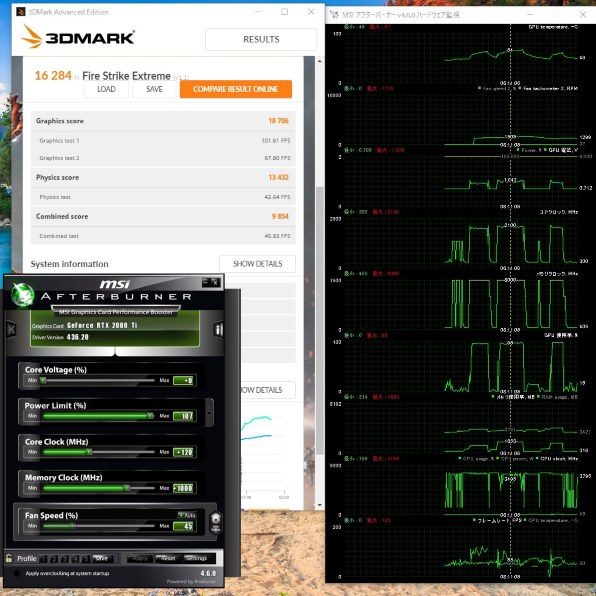Click Driver Version 436.20 text
596x596 pixels.
[60, 337]
